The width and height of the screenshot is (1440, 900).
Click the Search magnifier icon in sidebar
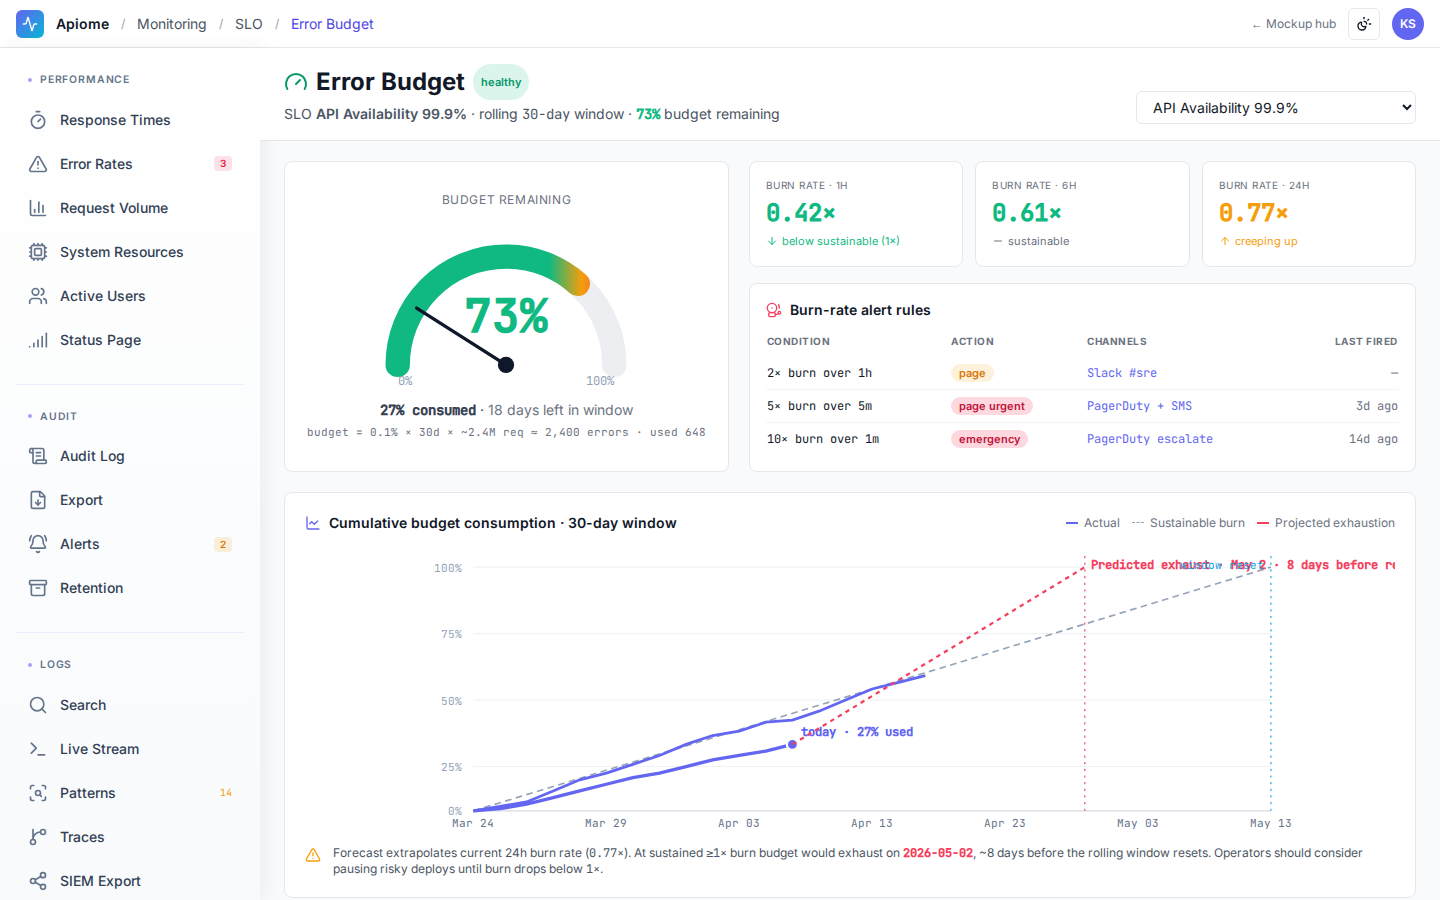click(x=38, y=705)
